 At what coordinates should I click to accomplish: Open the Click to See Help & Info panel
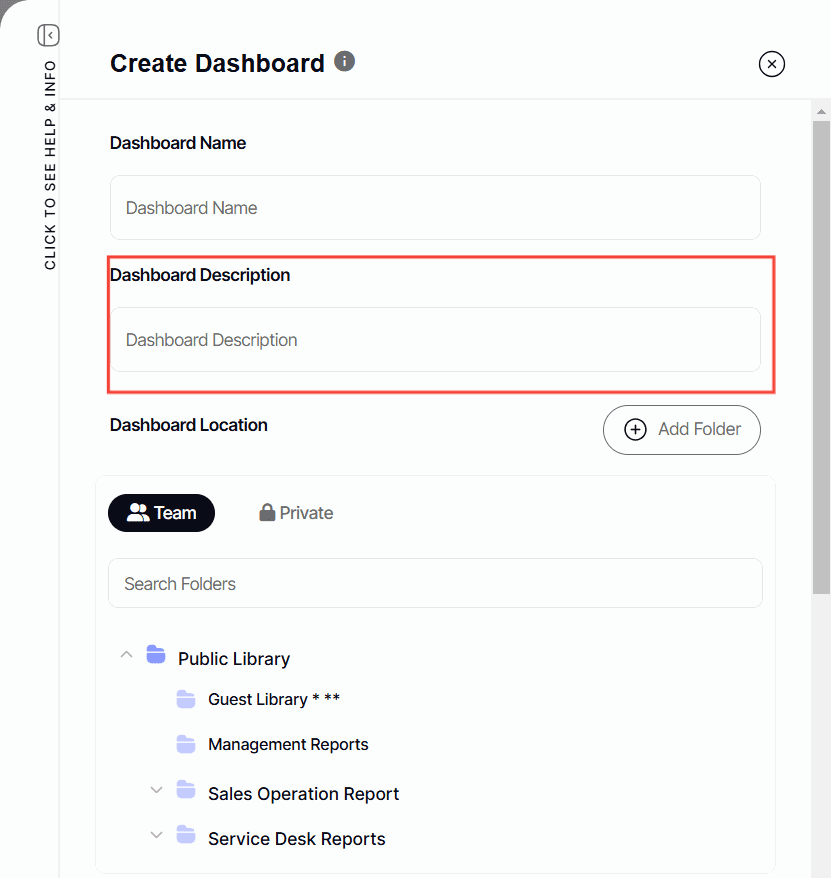(x=50, y=165)
